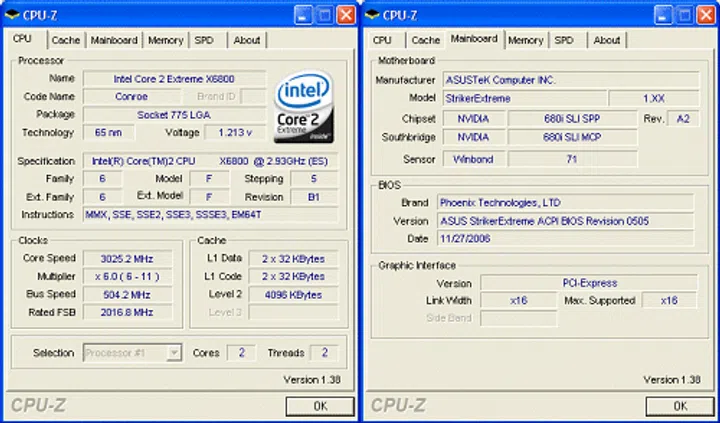Screen dimensions: 720x423
Task: Click the Package value Socket 775 LGA
Action: pos(174,115)
